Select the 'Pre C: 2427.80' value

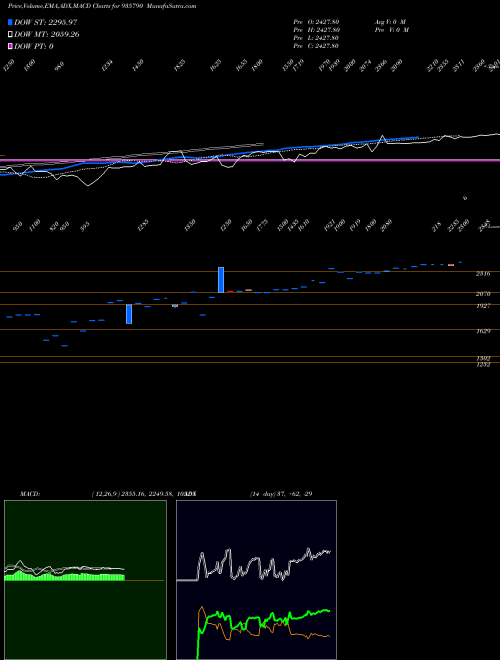click(316, 46)
